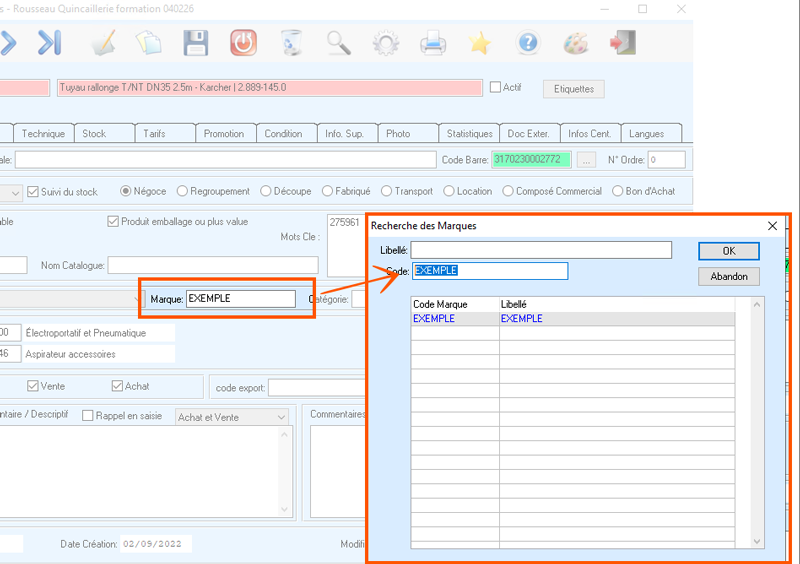This screenshot has height=564, width=800.
Task: Open the edit notepad pencil icon
Action: 104,43
